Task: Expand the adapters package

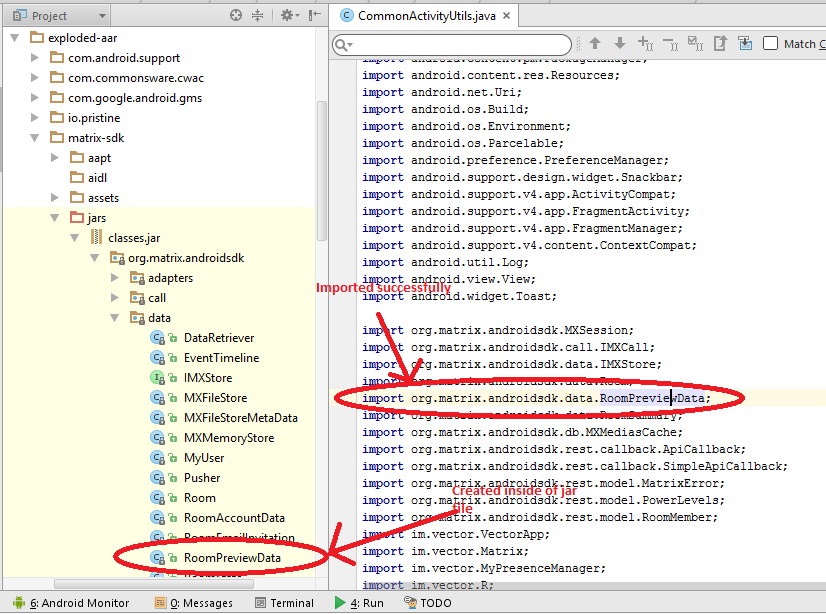Action: point(114,278)
